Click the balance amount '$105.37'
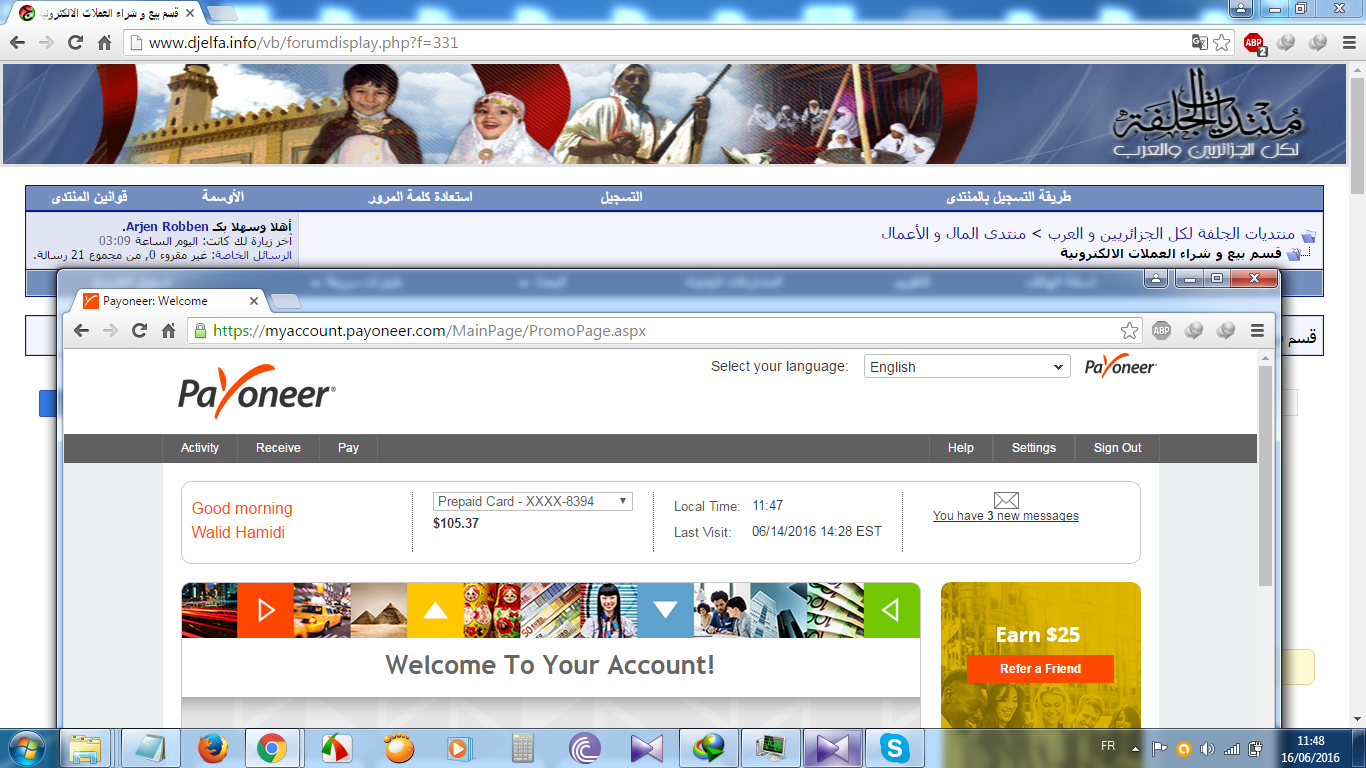Screen dimensions: 1366x768 tap(456, 523)
